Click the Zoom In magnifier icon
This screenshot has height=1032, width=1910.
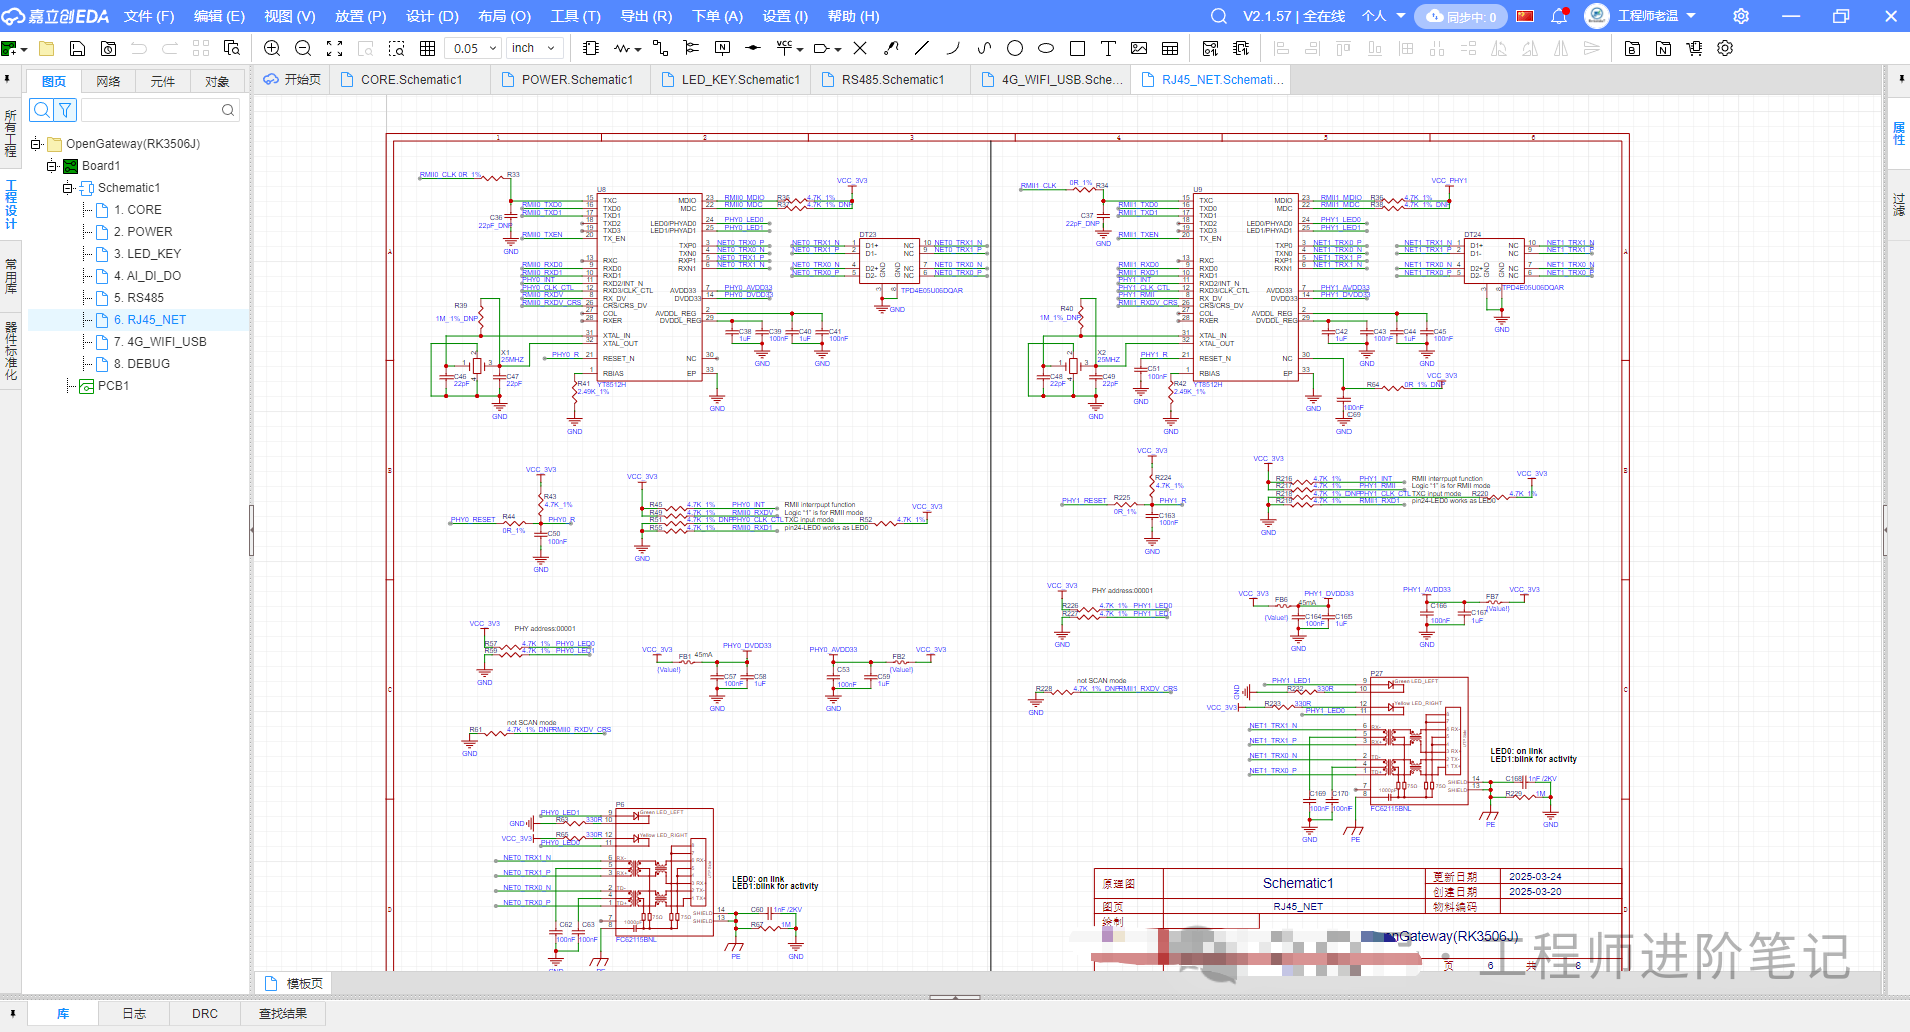pyautogui.click(x=272, y=48)
